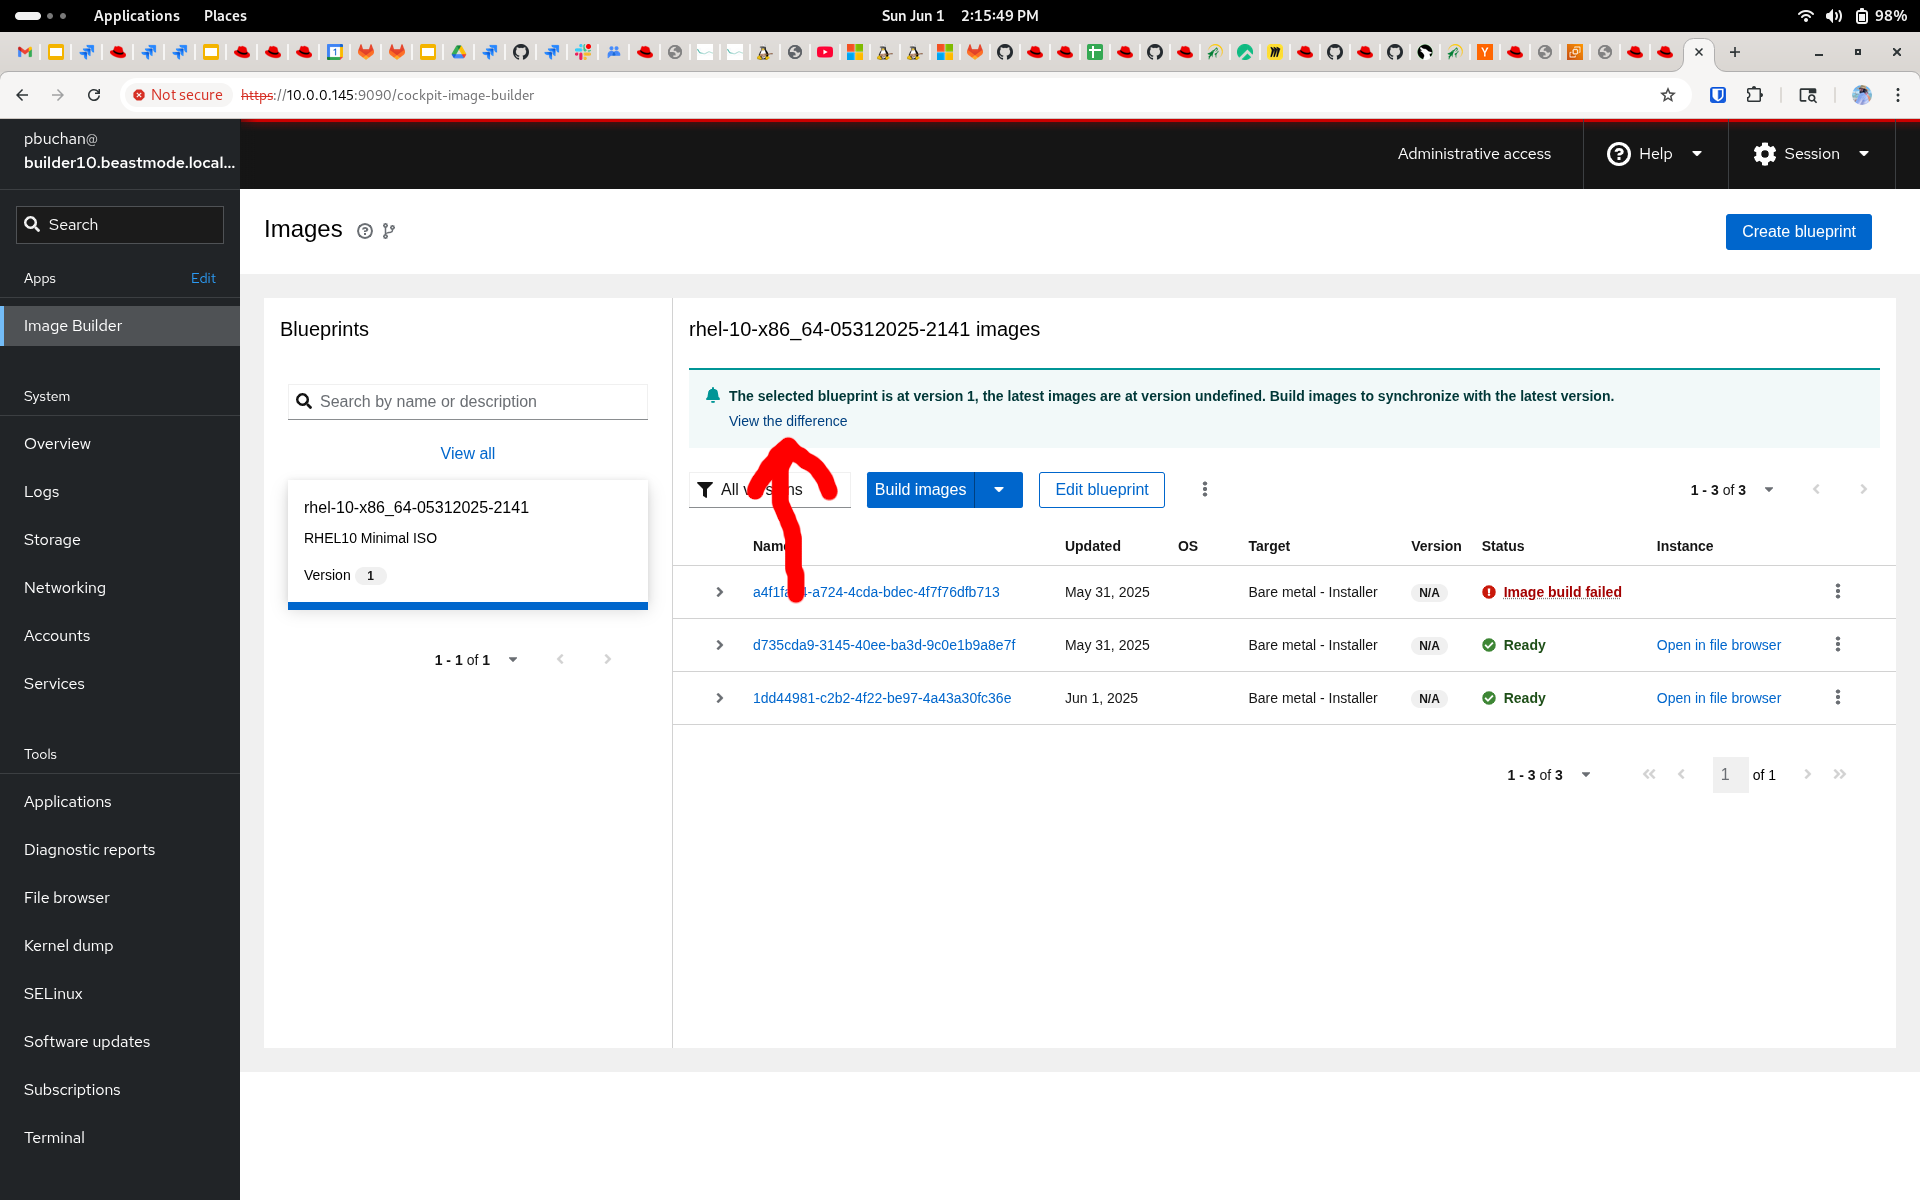Open browser extensions puzzle icon
The width and height of the screenshot is (1920, 1200).
coord(1754,95)
